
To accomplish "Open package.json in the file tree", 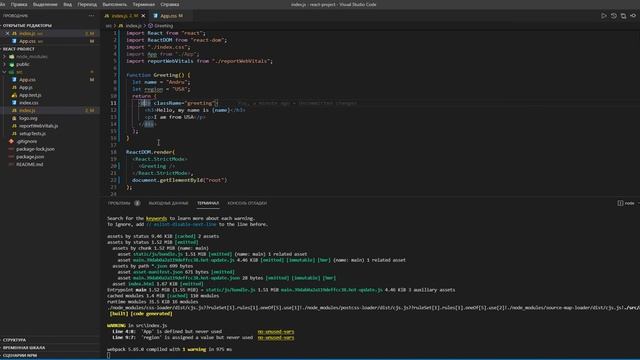I will pyautogui.click(x=30, y=157).
